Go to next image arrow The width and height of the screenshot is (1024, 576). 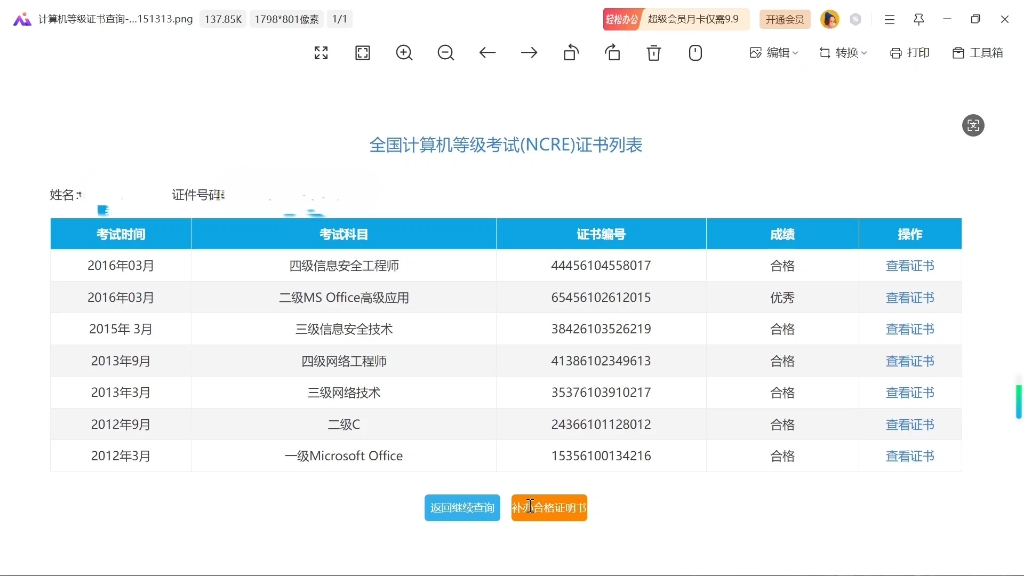[x=529, y=53]
